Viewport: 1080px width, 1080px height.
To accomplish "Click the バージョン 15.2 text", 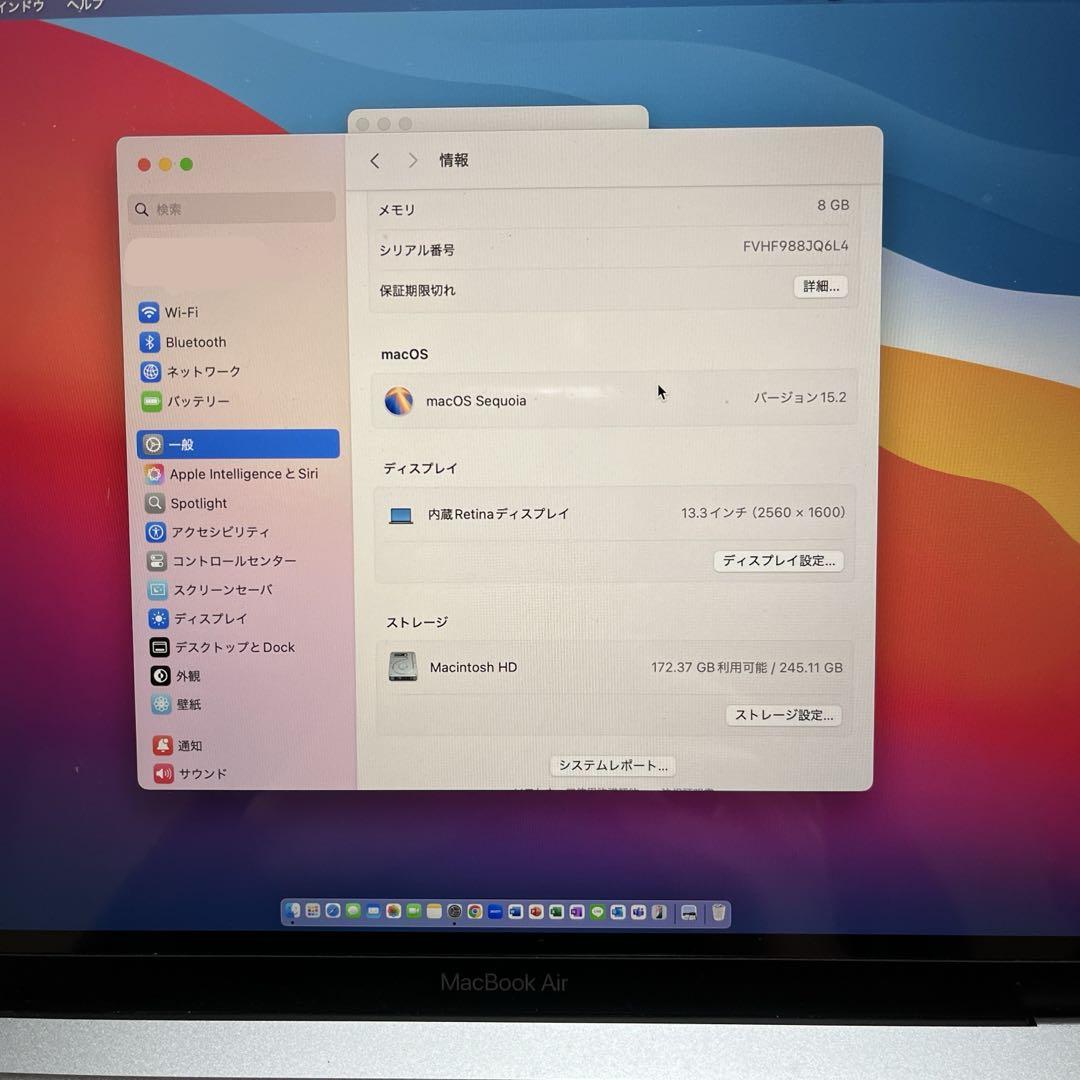I will click(799, 397).
